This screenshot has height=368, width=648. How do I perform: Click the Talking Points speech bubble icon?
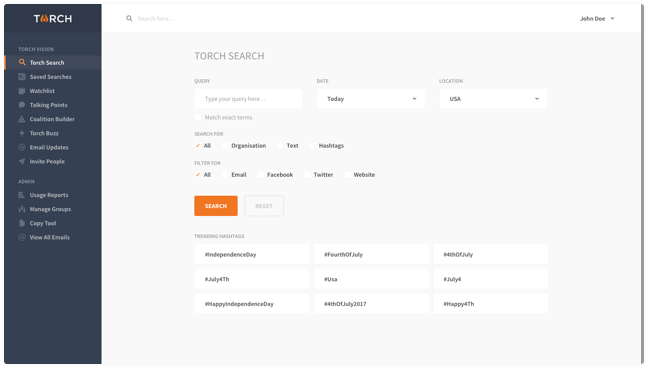point(22,105)
